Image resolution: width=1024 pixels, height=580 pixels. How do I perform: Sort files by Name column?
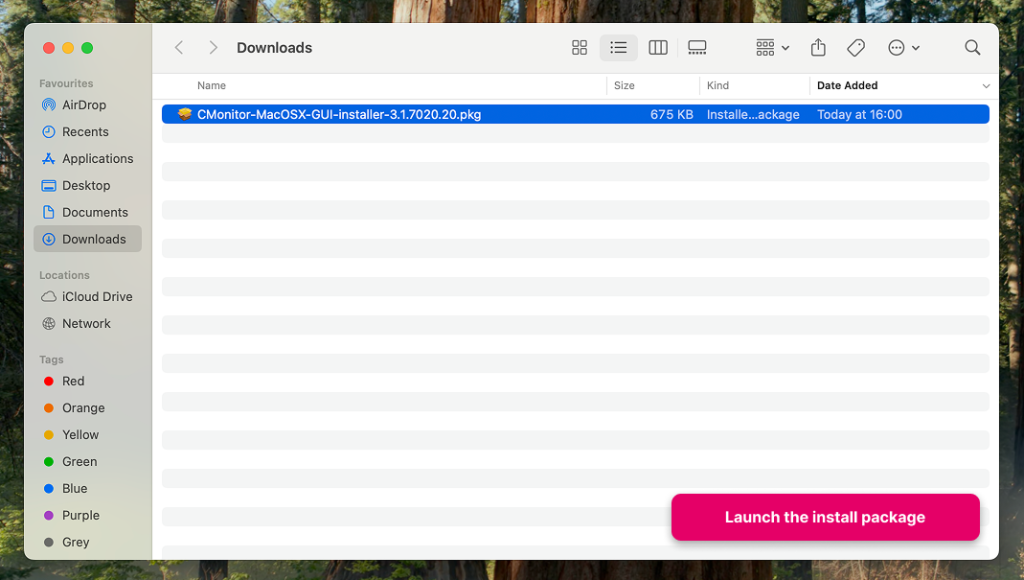[212, 86]
